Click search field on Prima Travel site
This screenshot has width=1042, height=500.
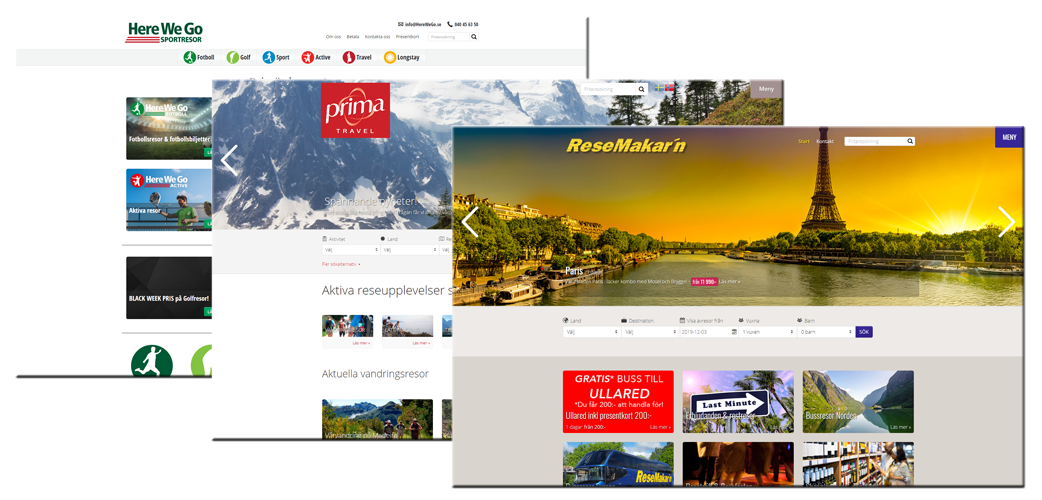coord(608,88)
